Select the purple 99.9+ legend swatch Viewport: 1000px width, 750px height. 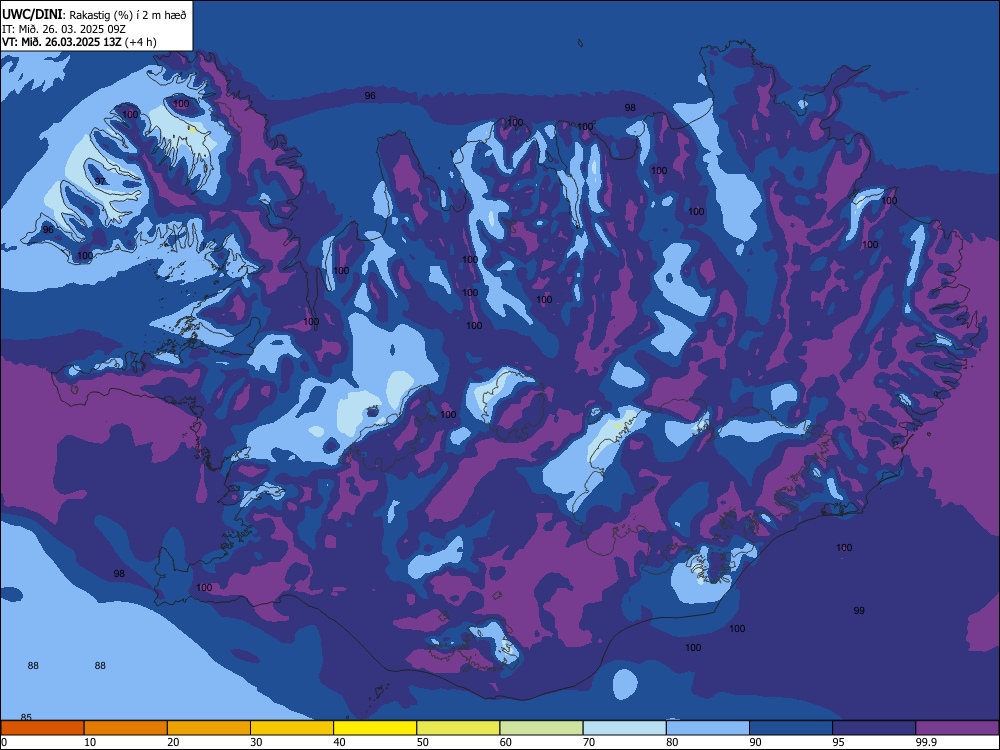[957, 728]
